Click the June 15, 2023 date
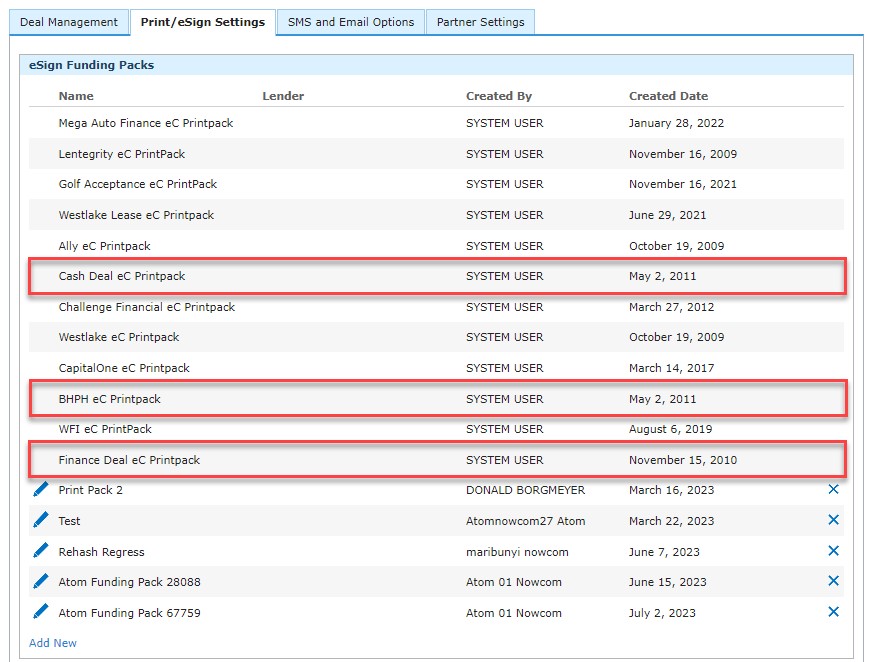This screenshot has width=874, height=662. (x=667, y=582)
